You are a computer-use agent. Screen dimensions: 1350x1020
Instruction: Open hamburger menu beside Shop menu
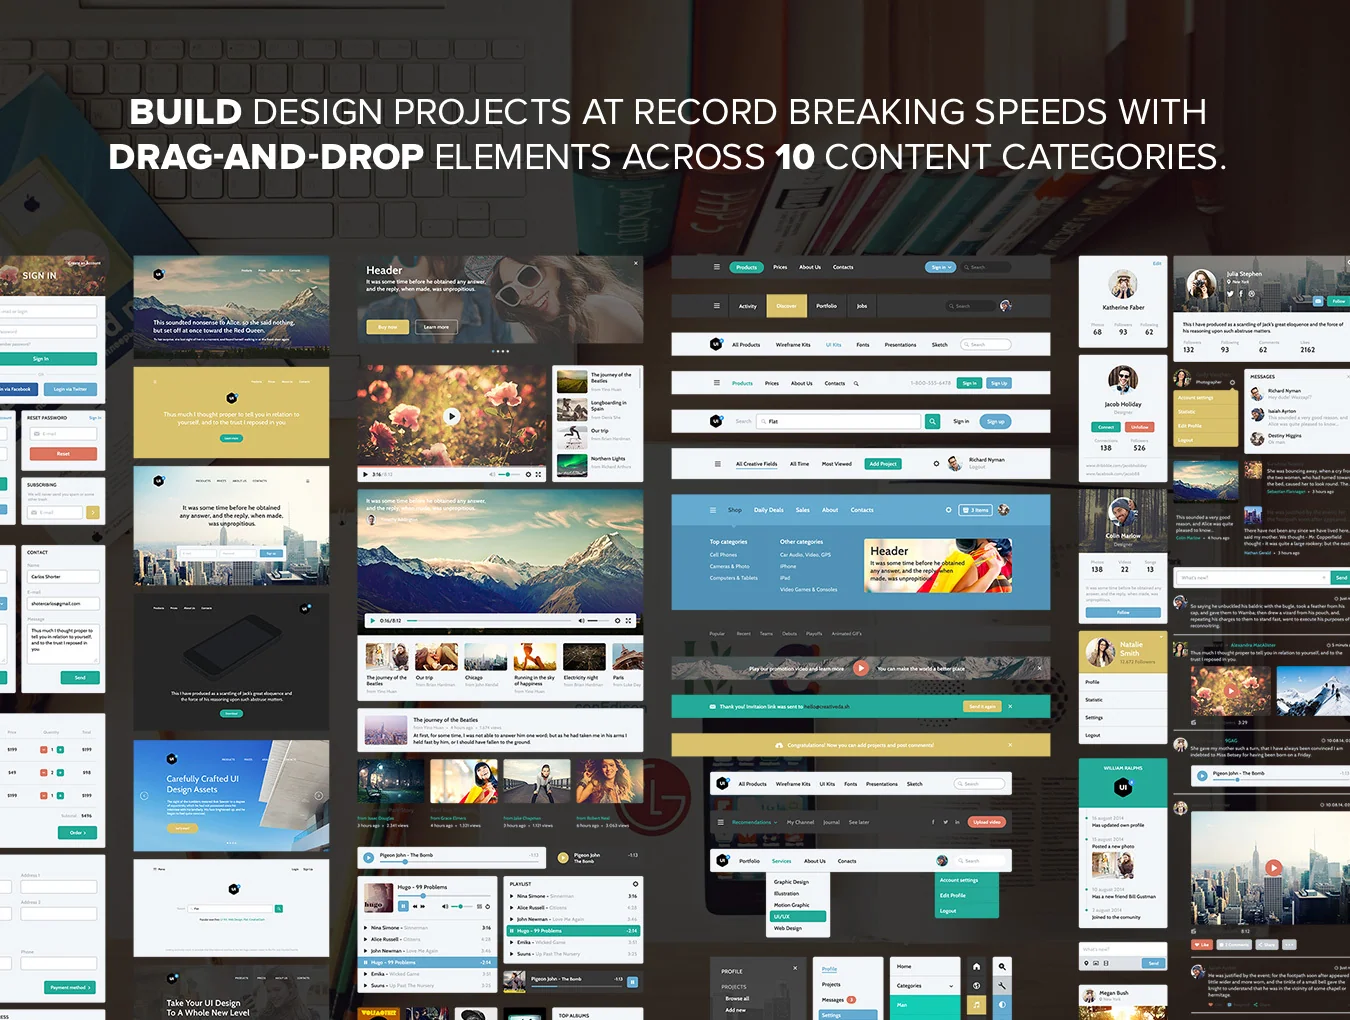coord(712,510)
